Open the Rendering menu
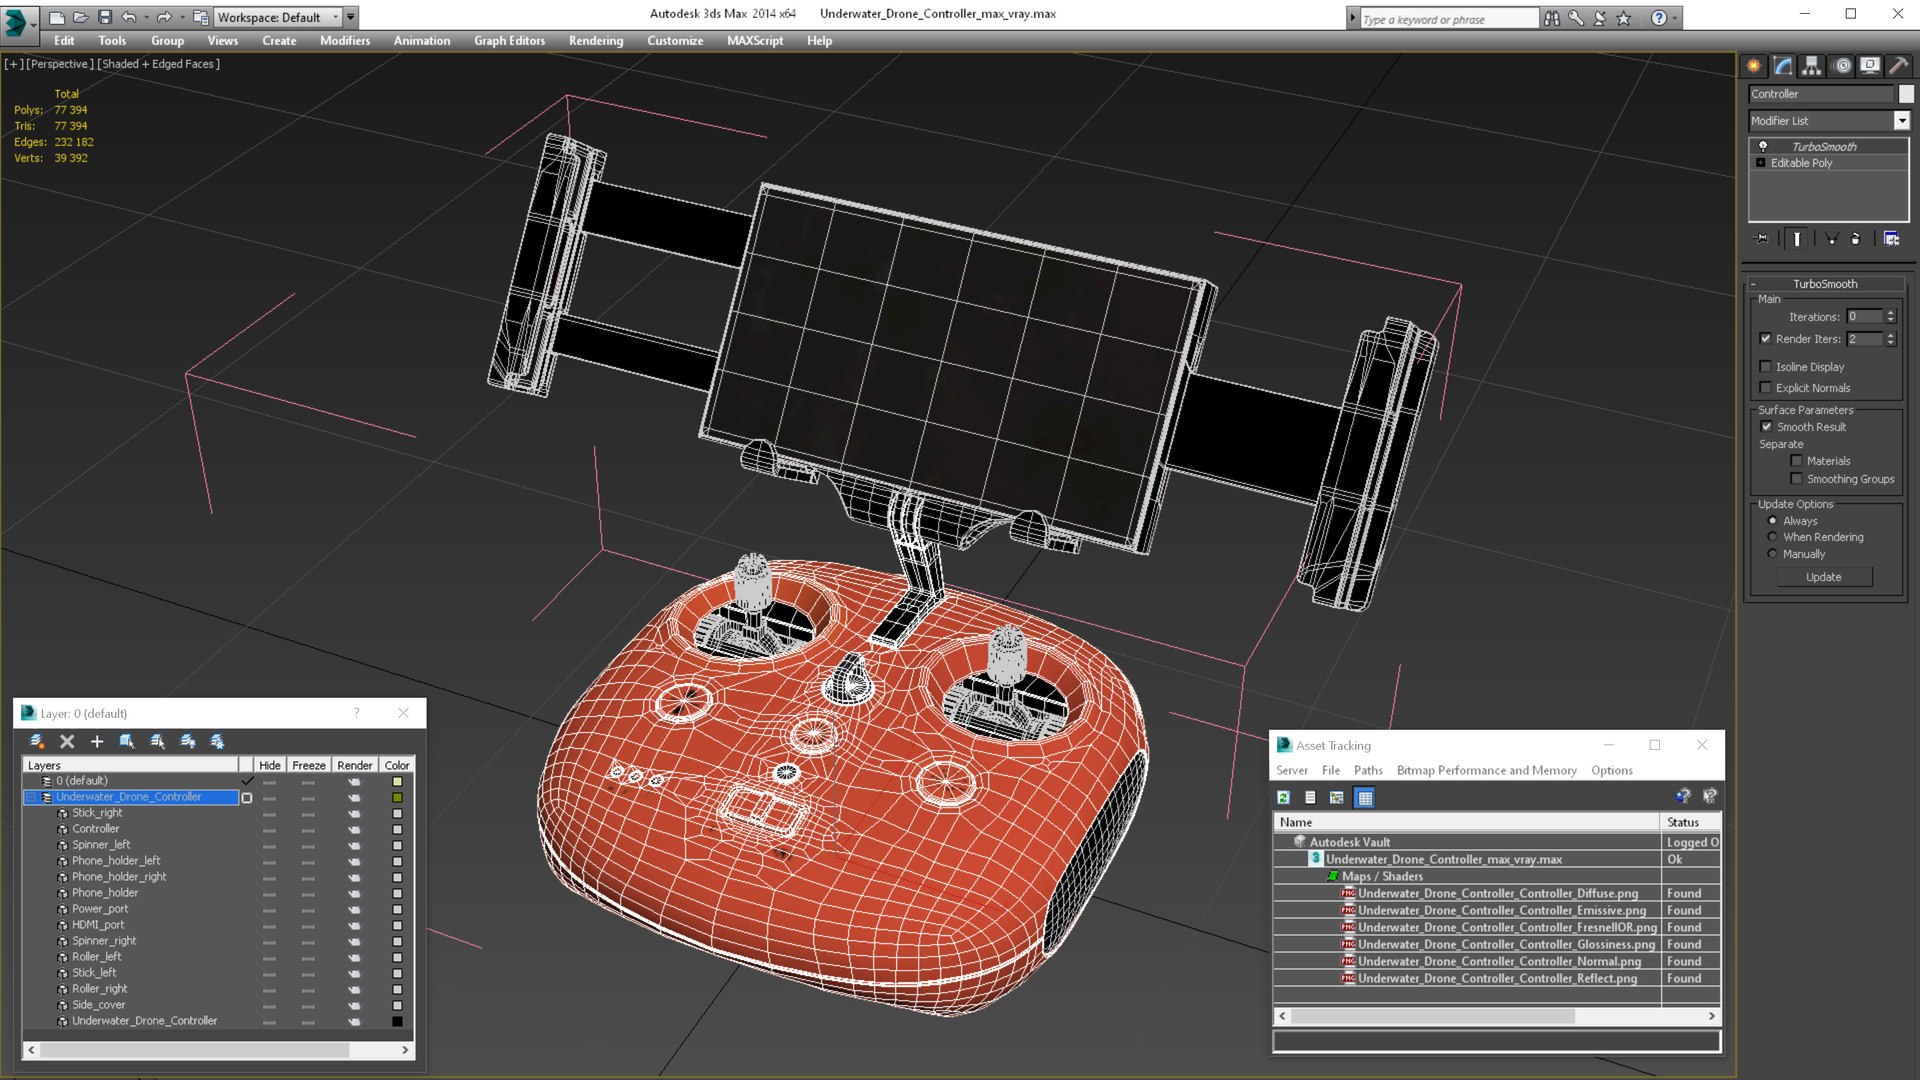Image resolution: width=1920 pixels, height=1080 pixels. point(596,41)
